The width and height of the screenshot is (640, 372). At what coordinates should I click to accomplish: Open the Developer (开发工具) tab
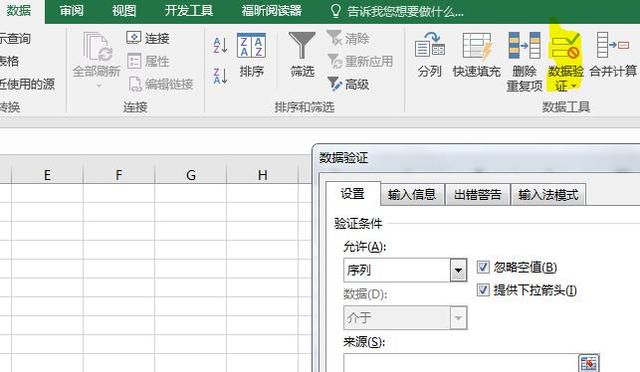(189, 11)
